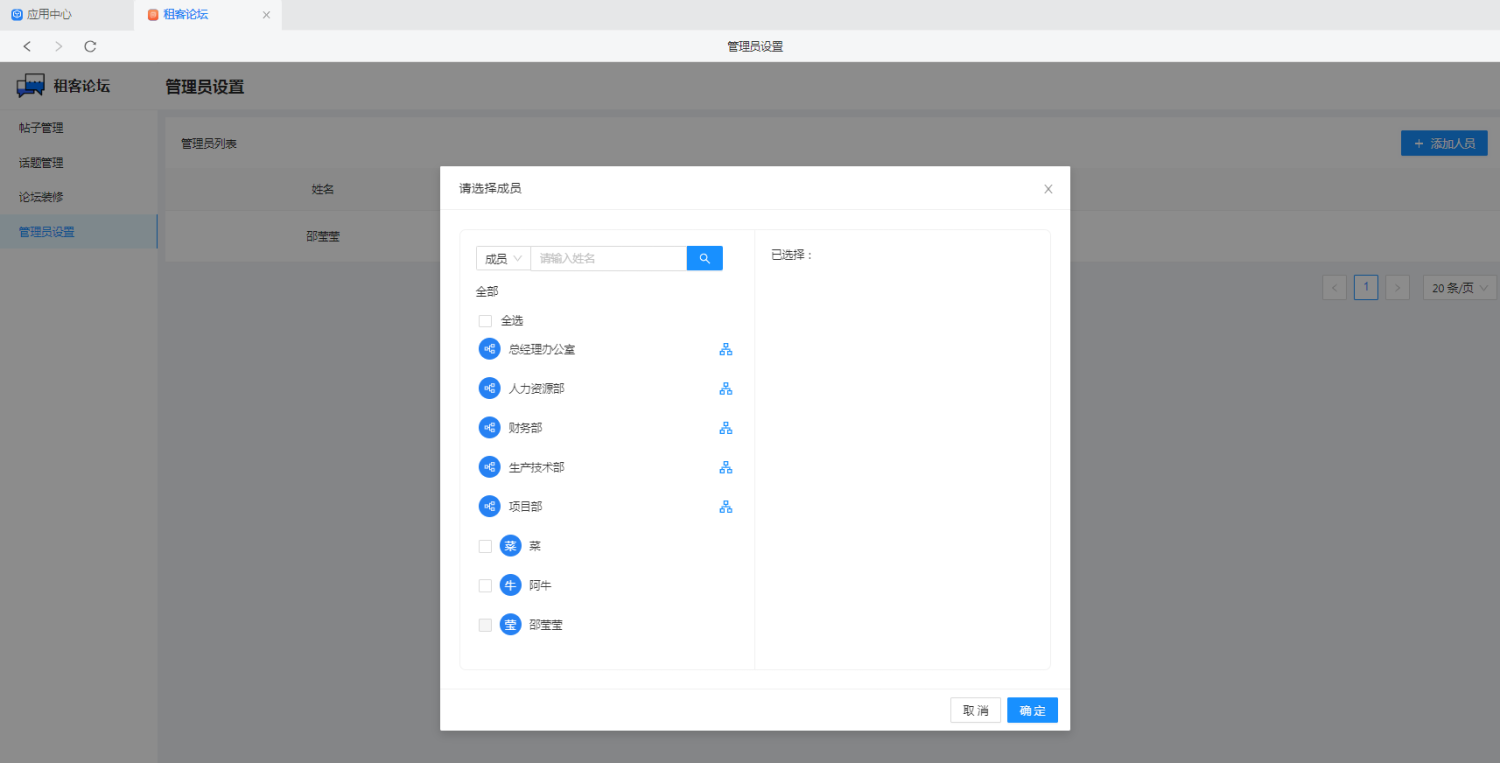Check the 全选 checkbox

click(485, 321)
